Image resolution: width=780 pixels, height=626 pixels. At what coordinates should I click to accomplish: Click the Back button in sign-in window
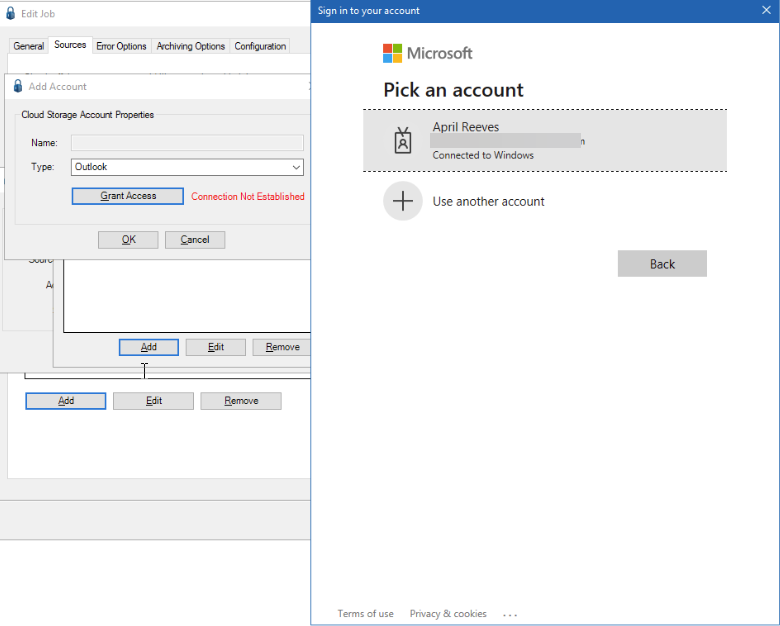662,264
